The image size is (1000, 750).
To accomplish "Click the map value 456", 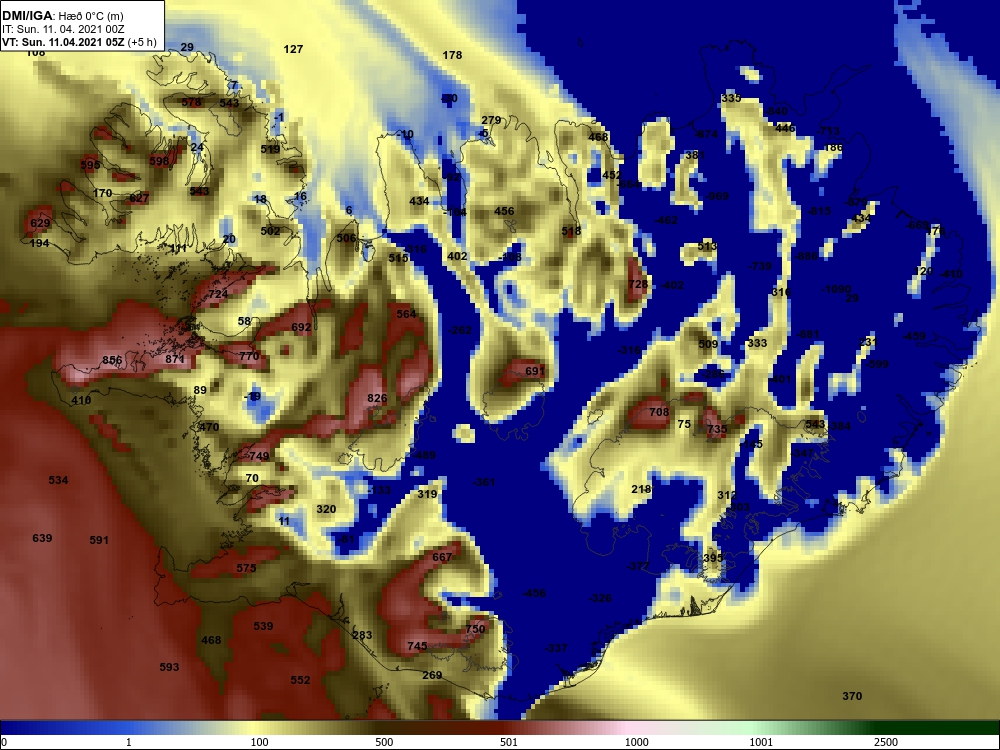I will pos(504,211).
